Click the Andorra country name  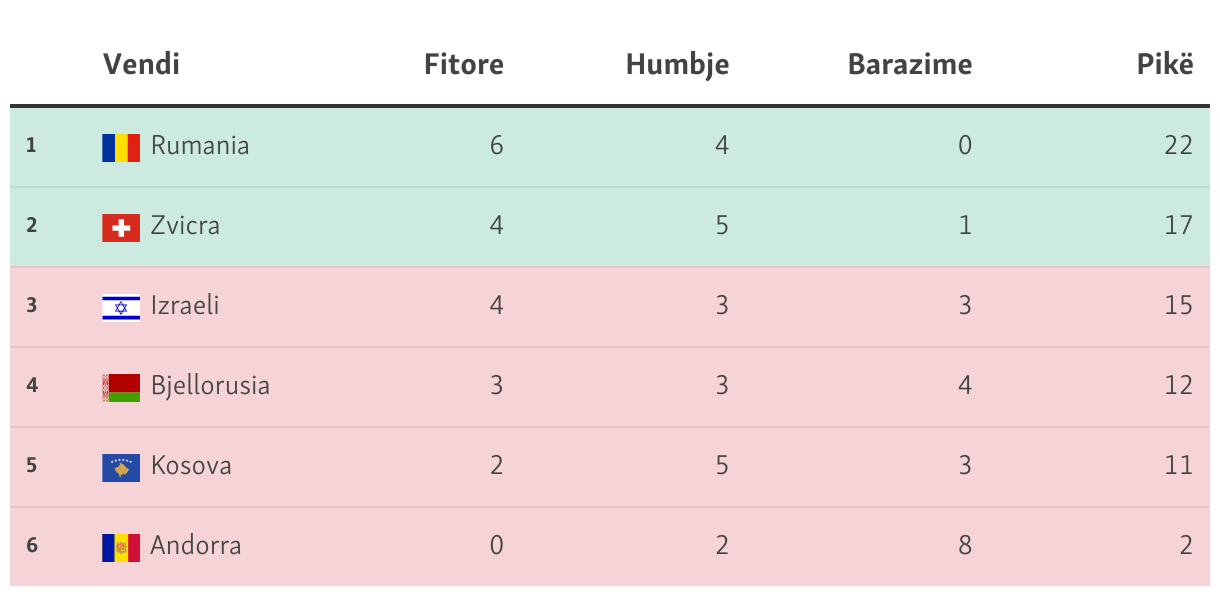click(196, 546)
